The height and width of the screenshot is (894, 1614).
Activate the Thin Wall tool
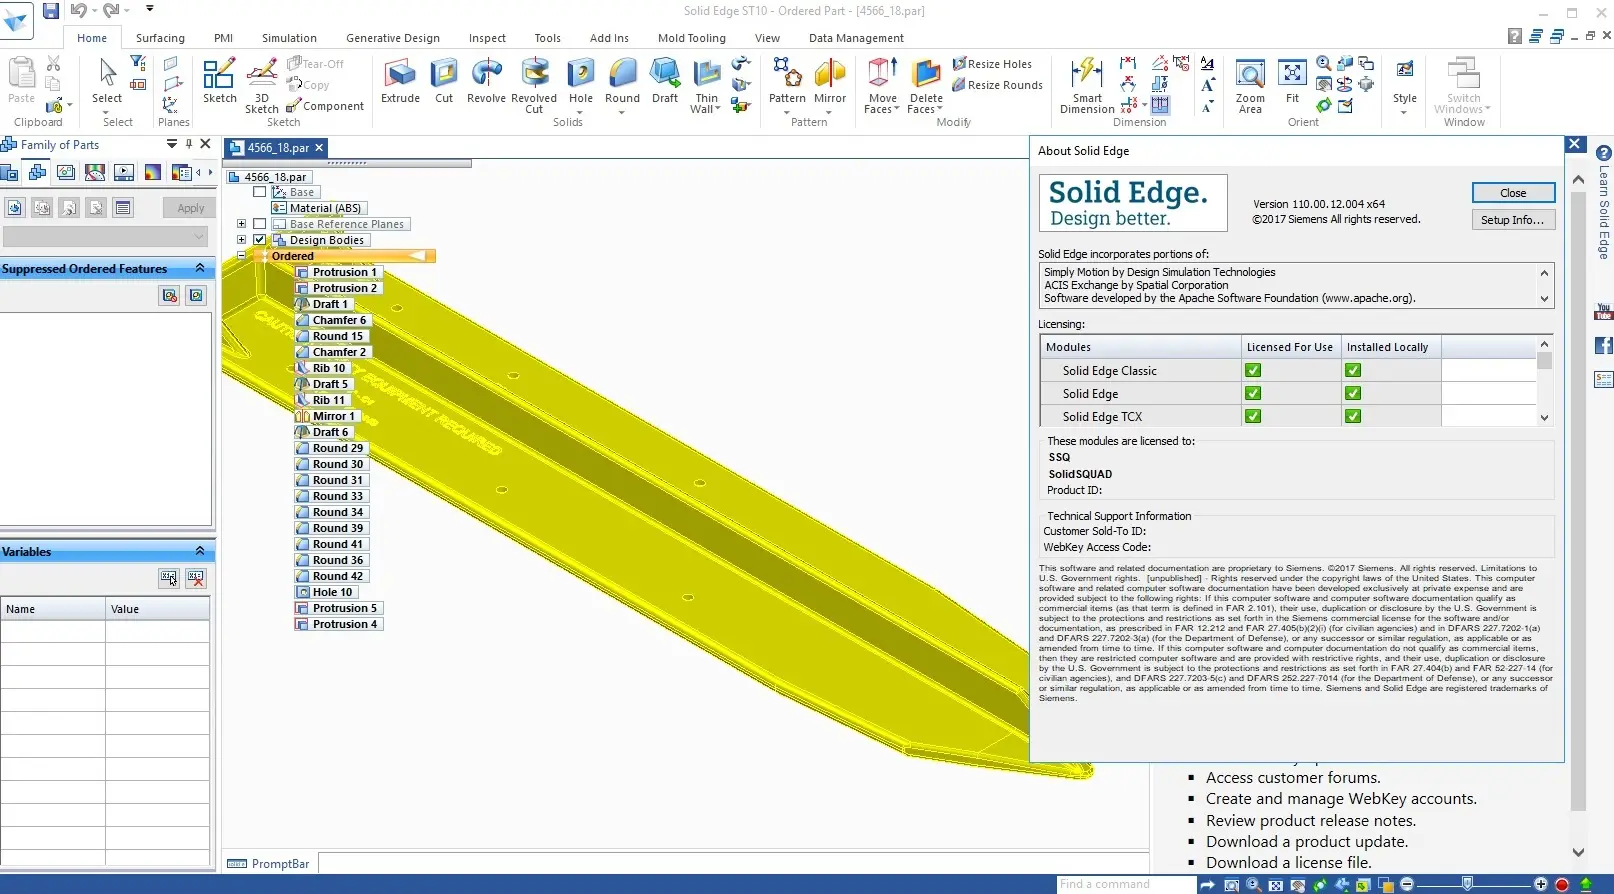[706, 85]
